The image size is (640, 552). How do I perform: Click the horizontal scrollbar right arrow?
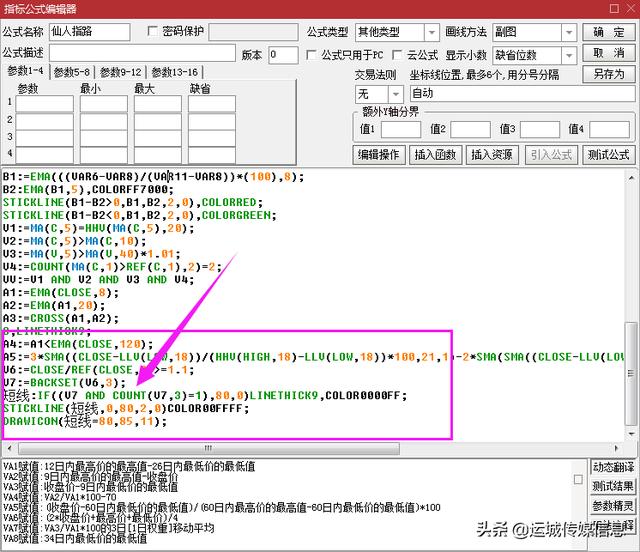pyautogui.click(x=616, y=448)
